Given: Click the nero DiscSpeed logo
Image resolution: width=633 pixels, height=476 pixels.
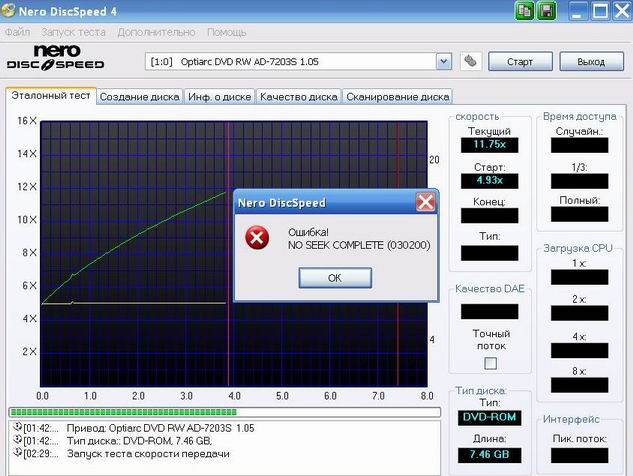Looking at the screenshot, I should click(55, 58).
